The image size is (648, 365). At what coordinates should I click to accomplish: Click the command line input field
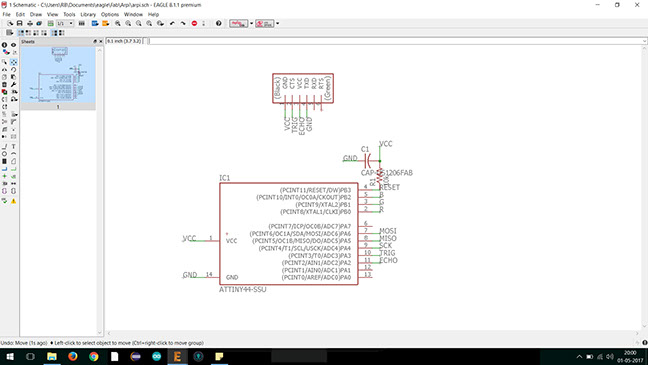click(395, 41)
